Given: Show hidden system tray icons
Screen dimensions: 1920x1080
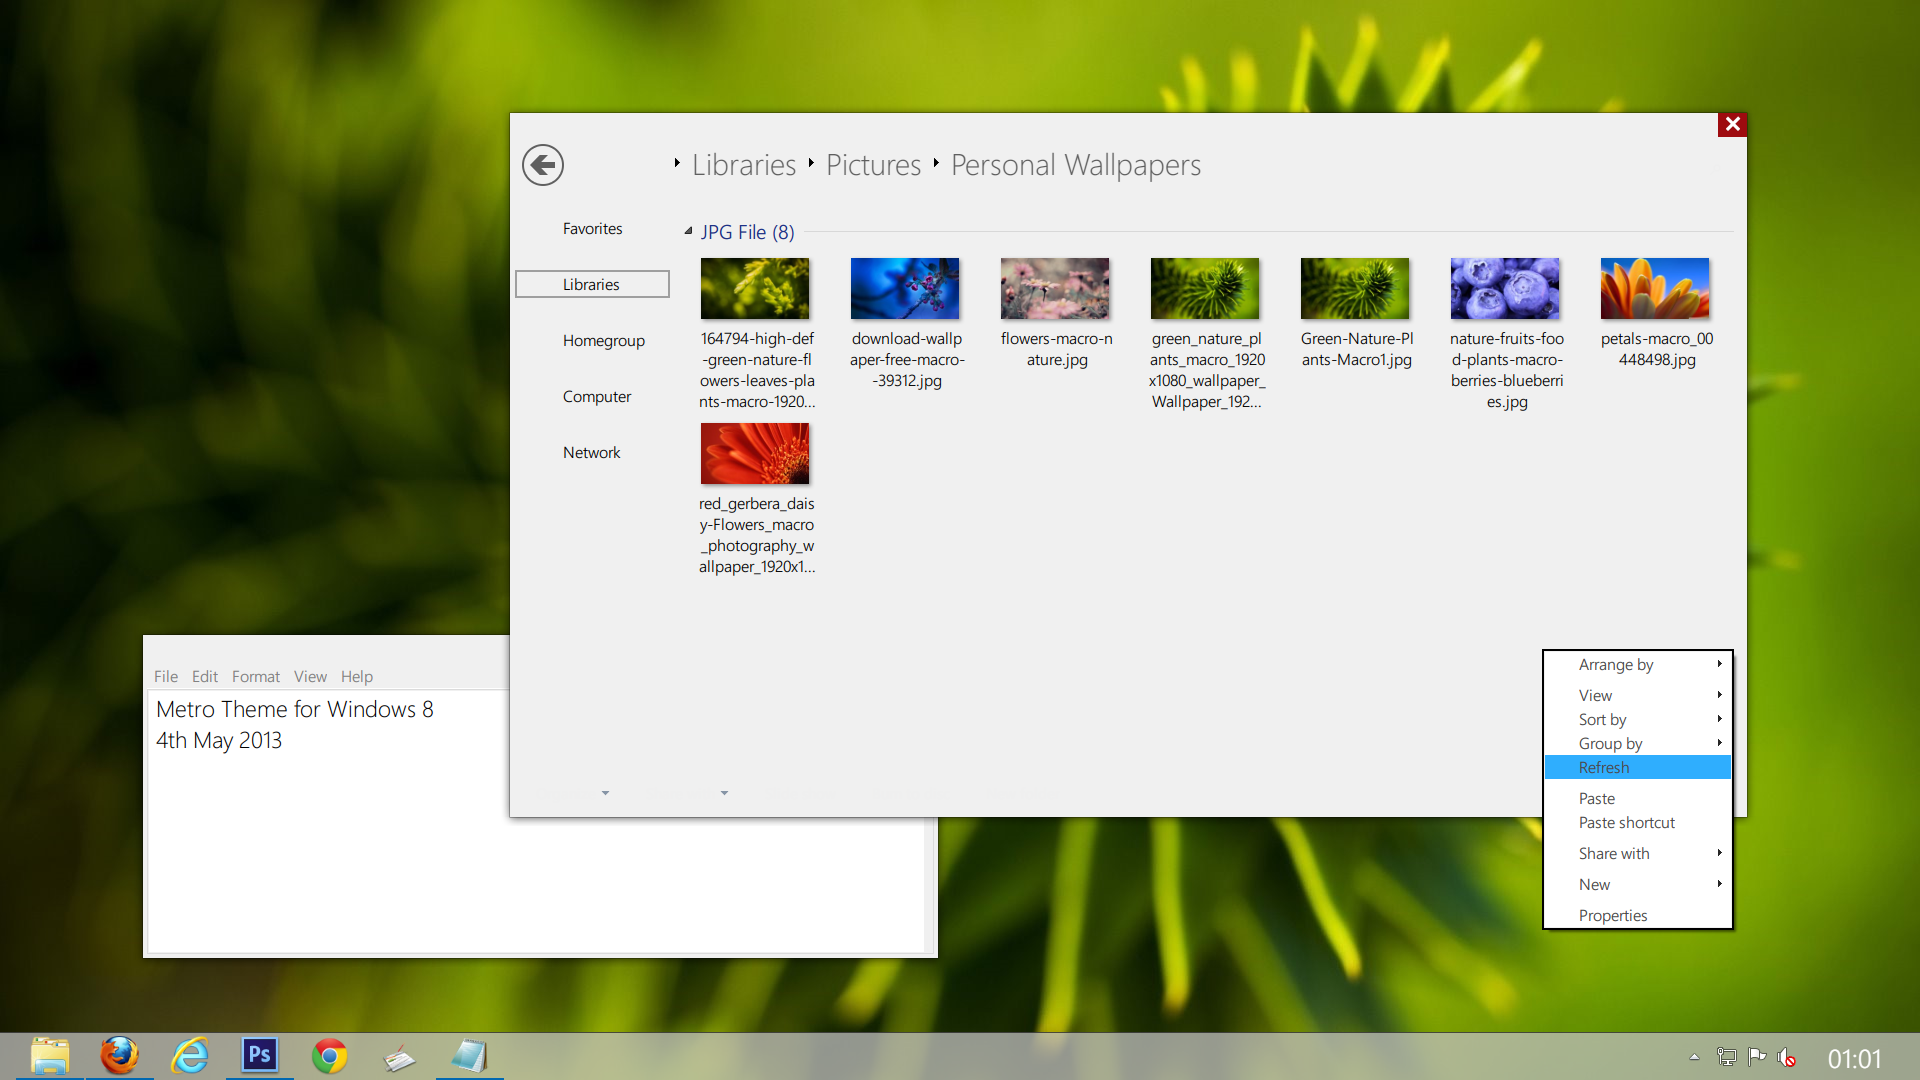Looking at the screenshot, I should pyautogui.click(x=1694, y=1057).
